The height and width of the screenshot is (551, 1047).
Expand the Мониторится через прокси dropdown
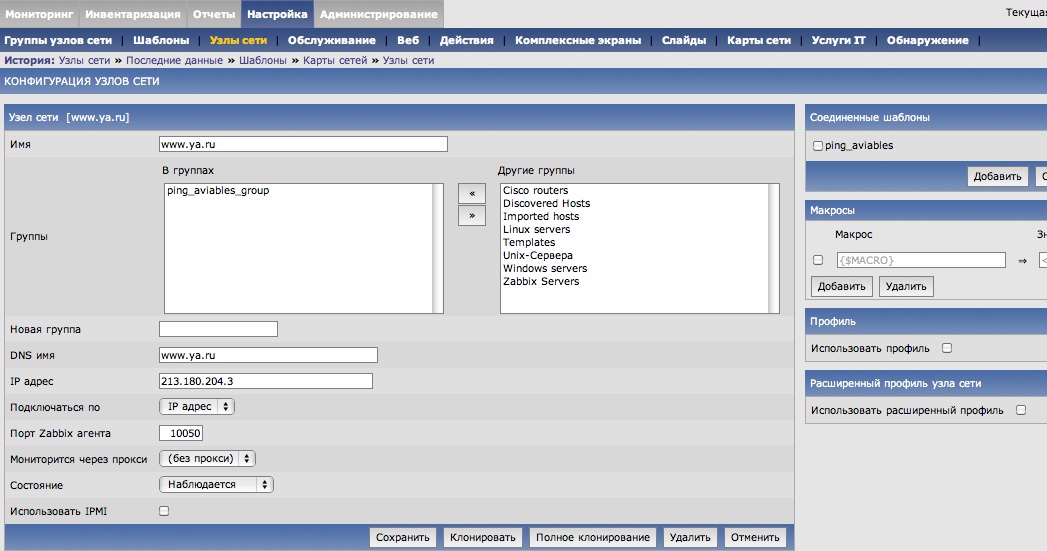[x=207, y=459]
